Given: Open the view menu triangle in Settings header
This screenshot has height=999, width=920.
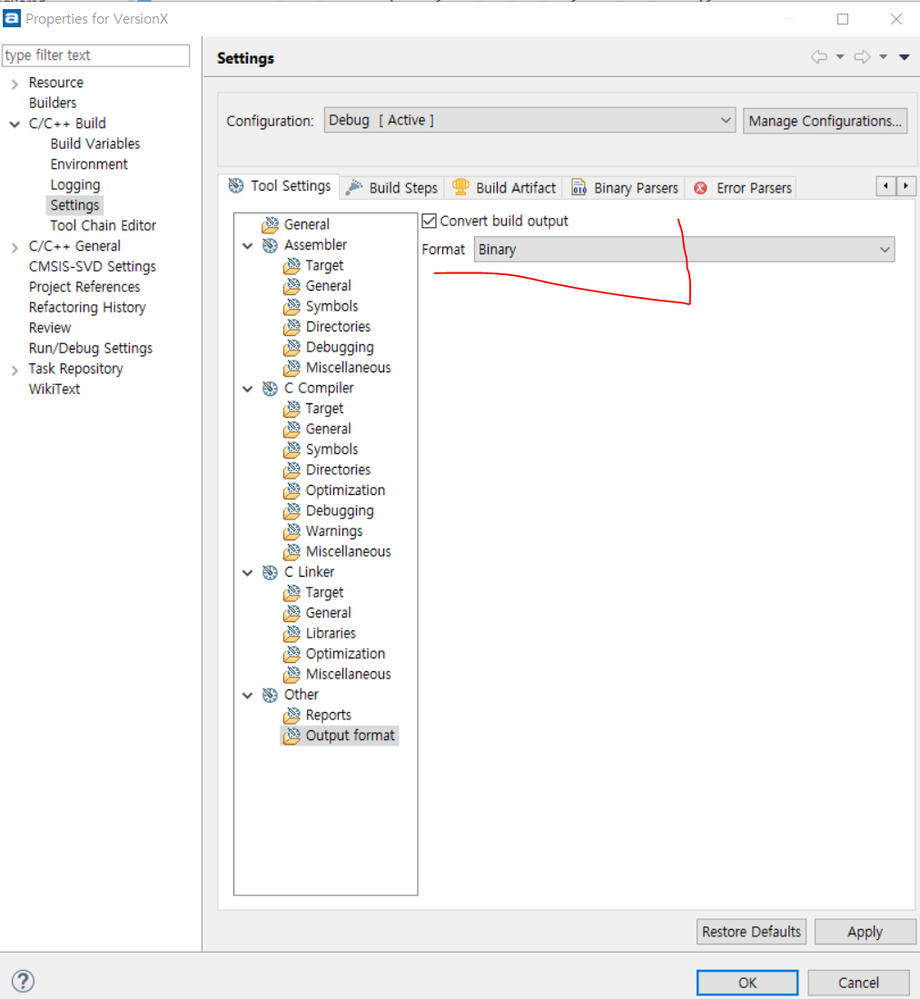Looking at the screenshot, I should tap(904, 57).
